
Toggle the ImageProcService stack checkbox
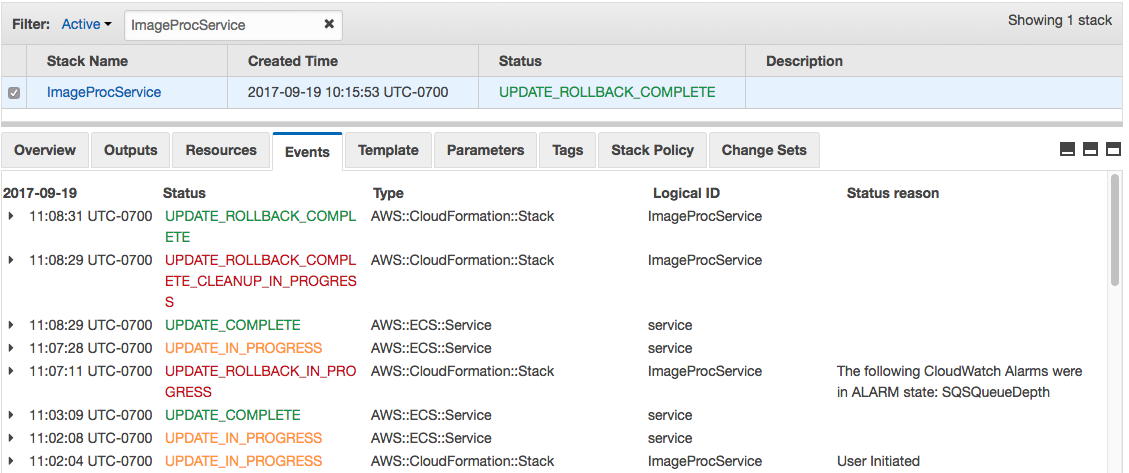point(14,93)
